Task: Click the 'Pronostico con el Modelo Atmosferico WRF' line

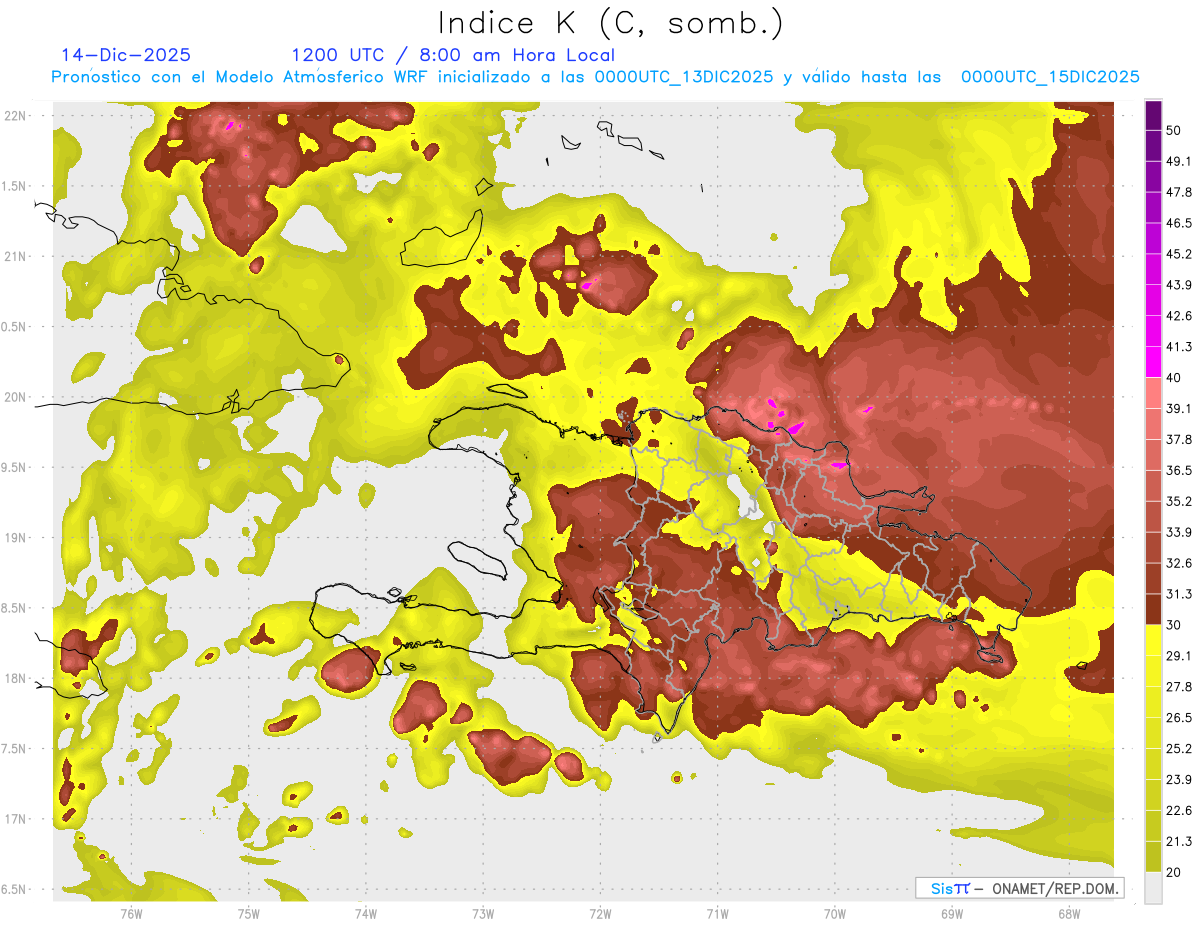Action: [596, 77]
